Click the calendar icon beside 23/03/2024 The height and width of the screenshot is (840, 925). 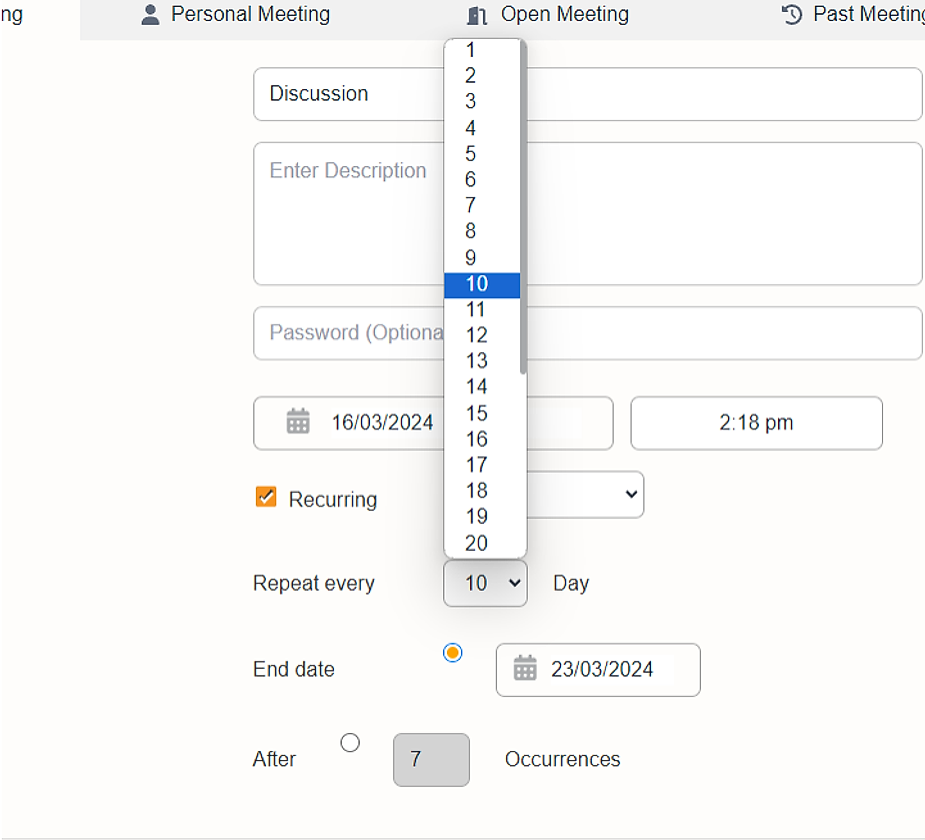click(525, 668)
